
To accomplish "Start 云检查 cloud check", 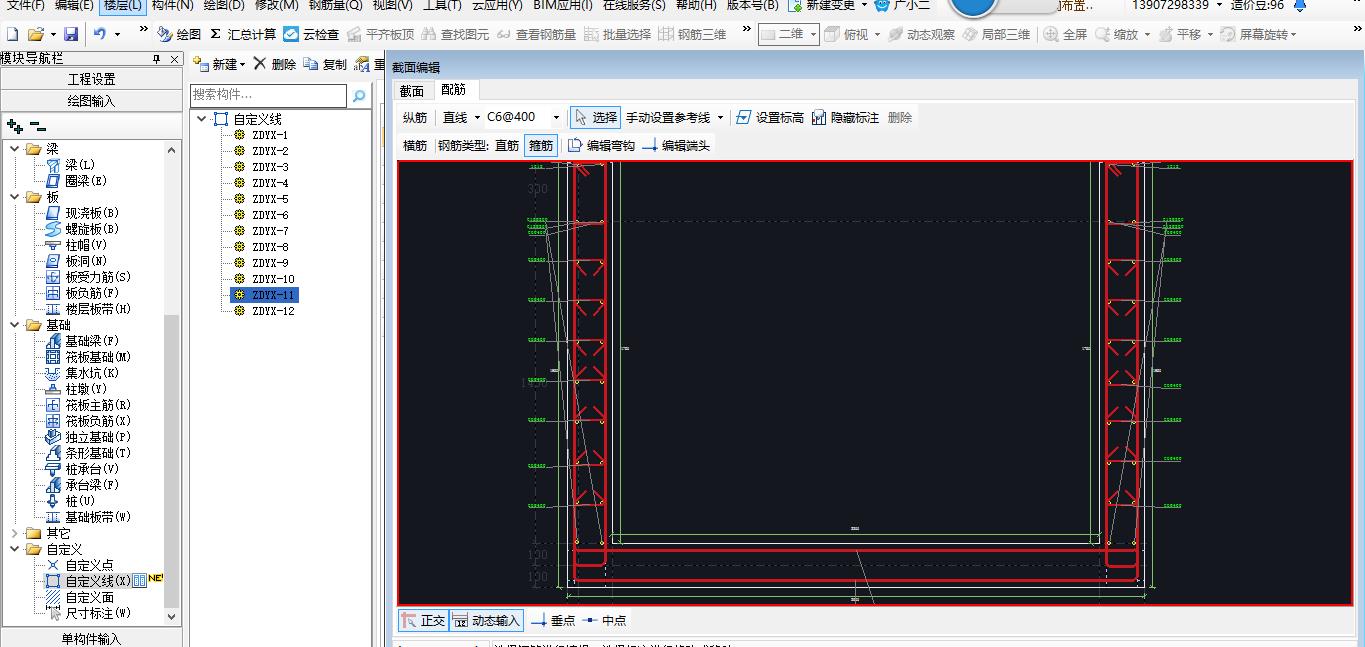I will (311, 34).
